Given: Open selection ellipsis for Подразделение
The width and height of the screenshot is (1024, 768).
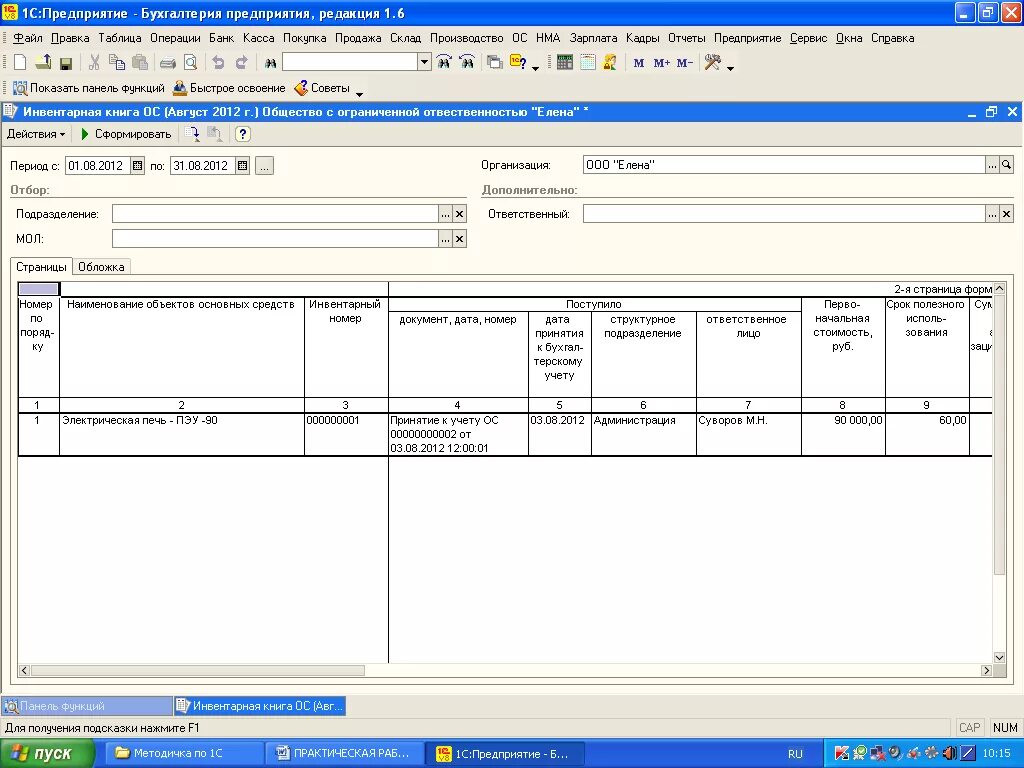Looking at the screenshot, I should pos(445,214).
